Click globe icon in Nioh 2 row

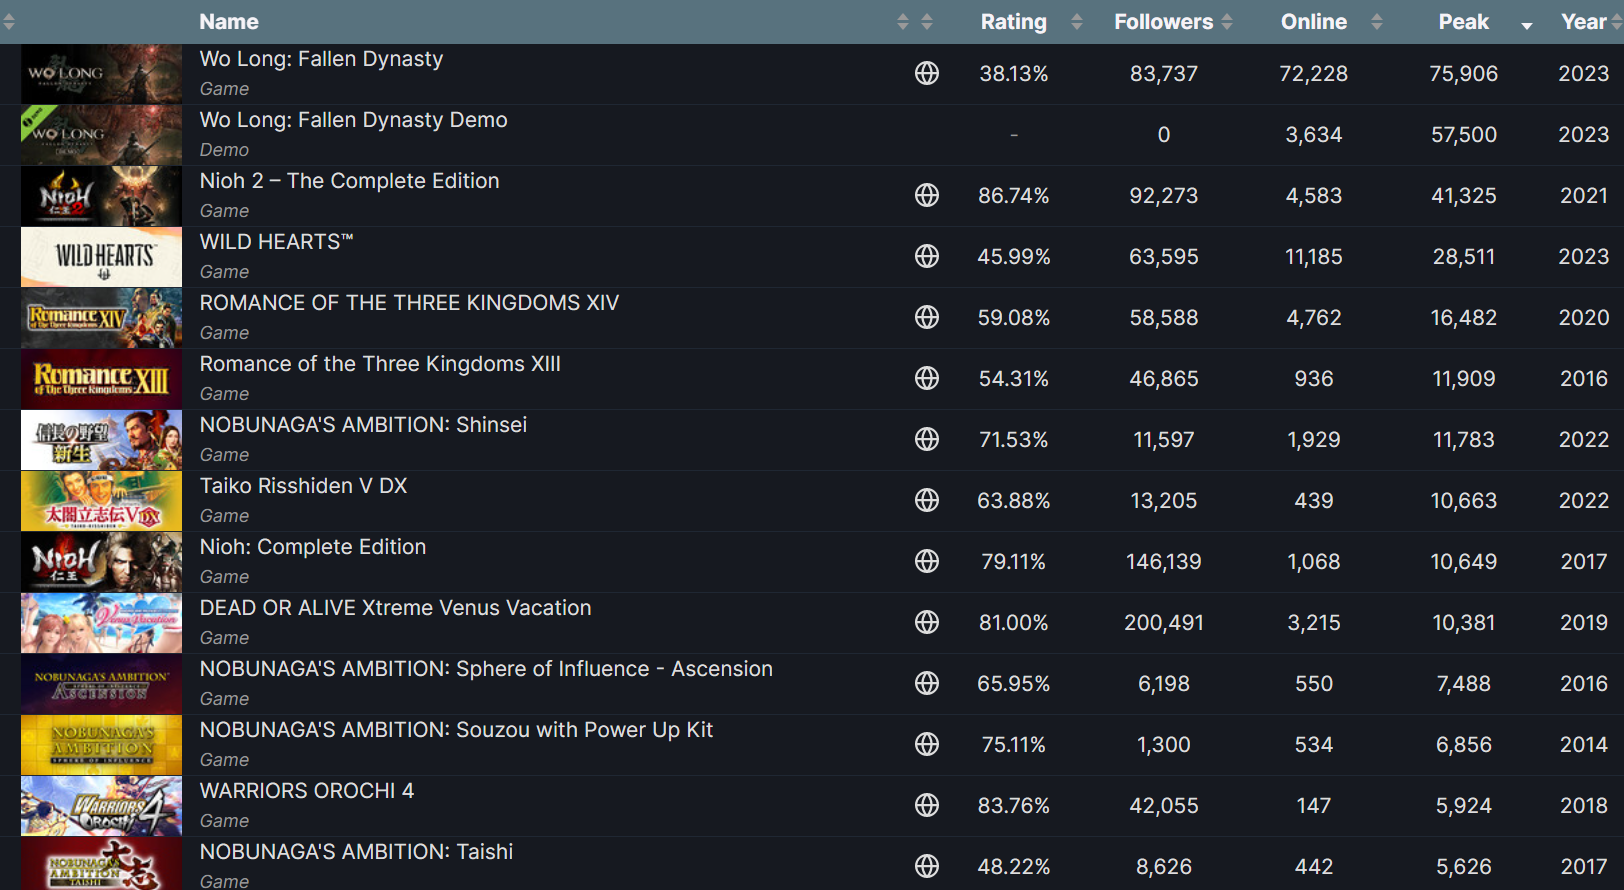[x=927, y=195]
